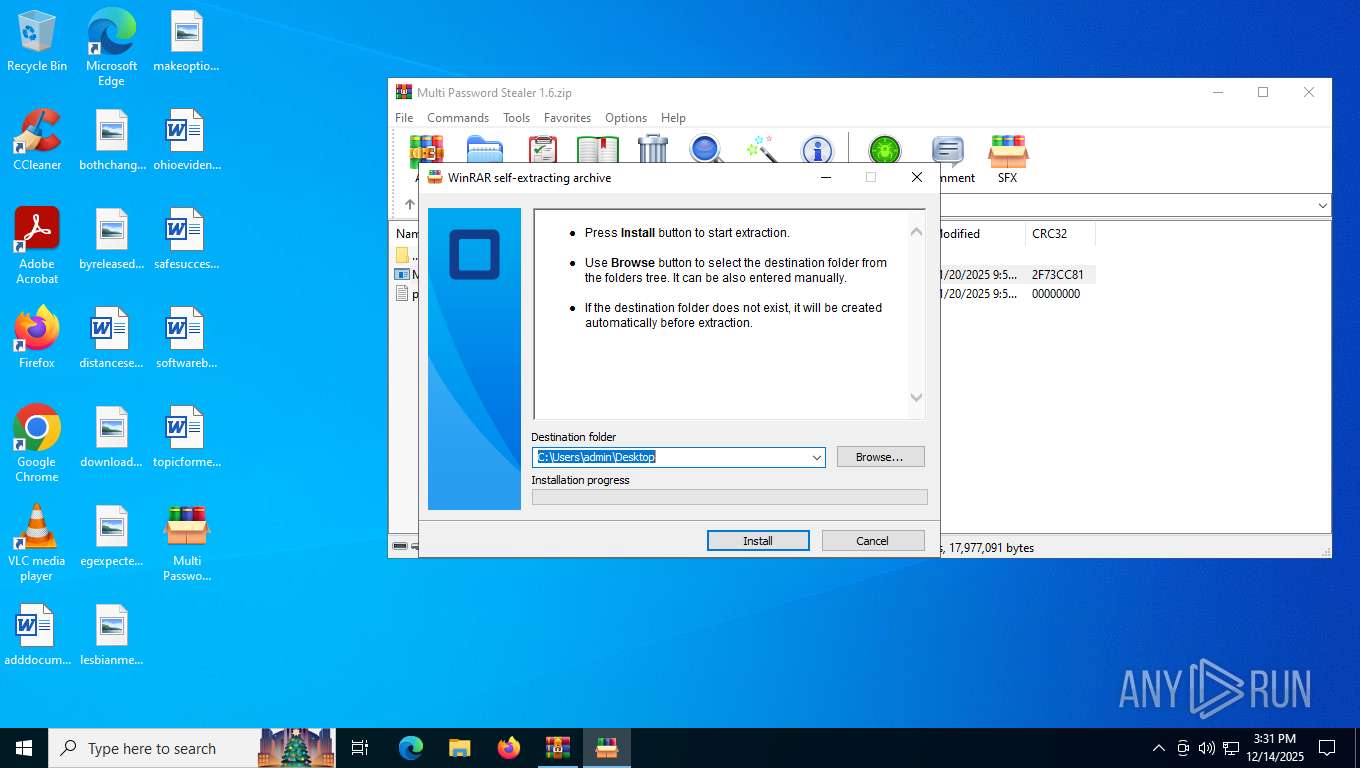Click the View book icon in WinRAR toolbar
Image resolution: width=1360 pixels, height=768 pixels.
click(x=598, y=150)
